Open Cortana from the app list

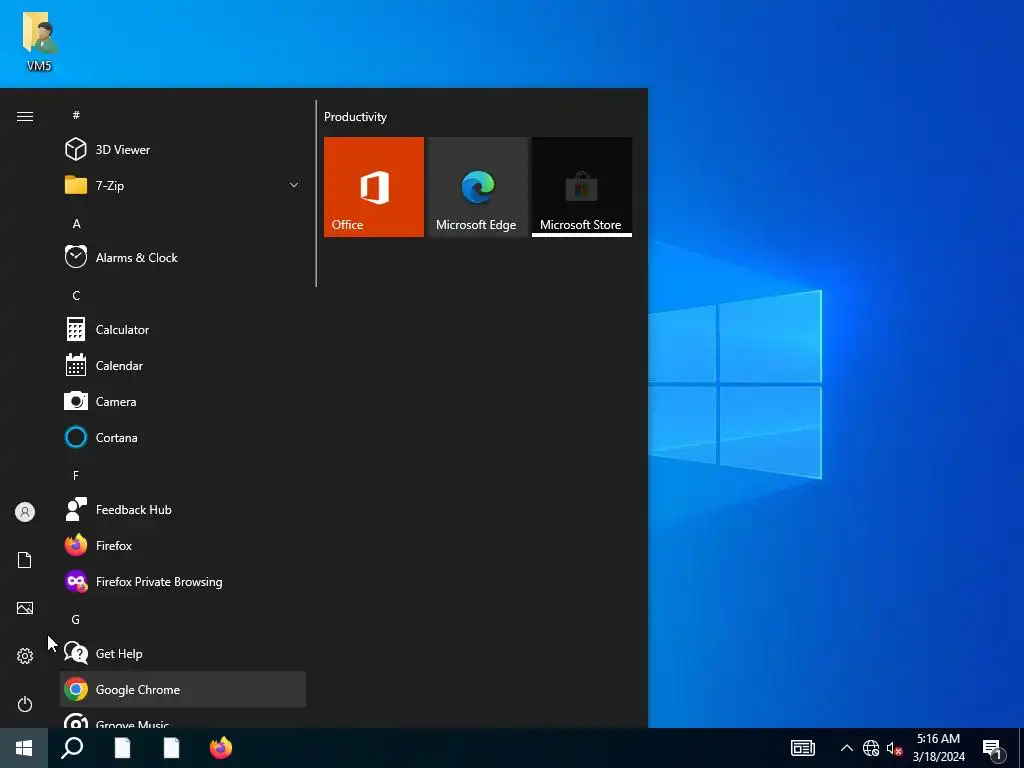click(x=183, y=438)
